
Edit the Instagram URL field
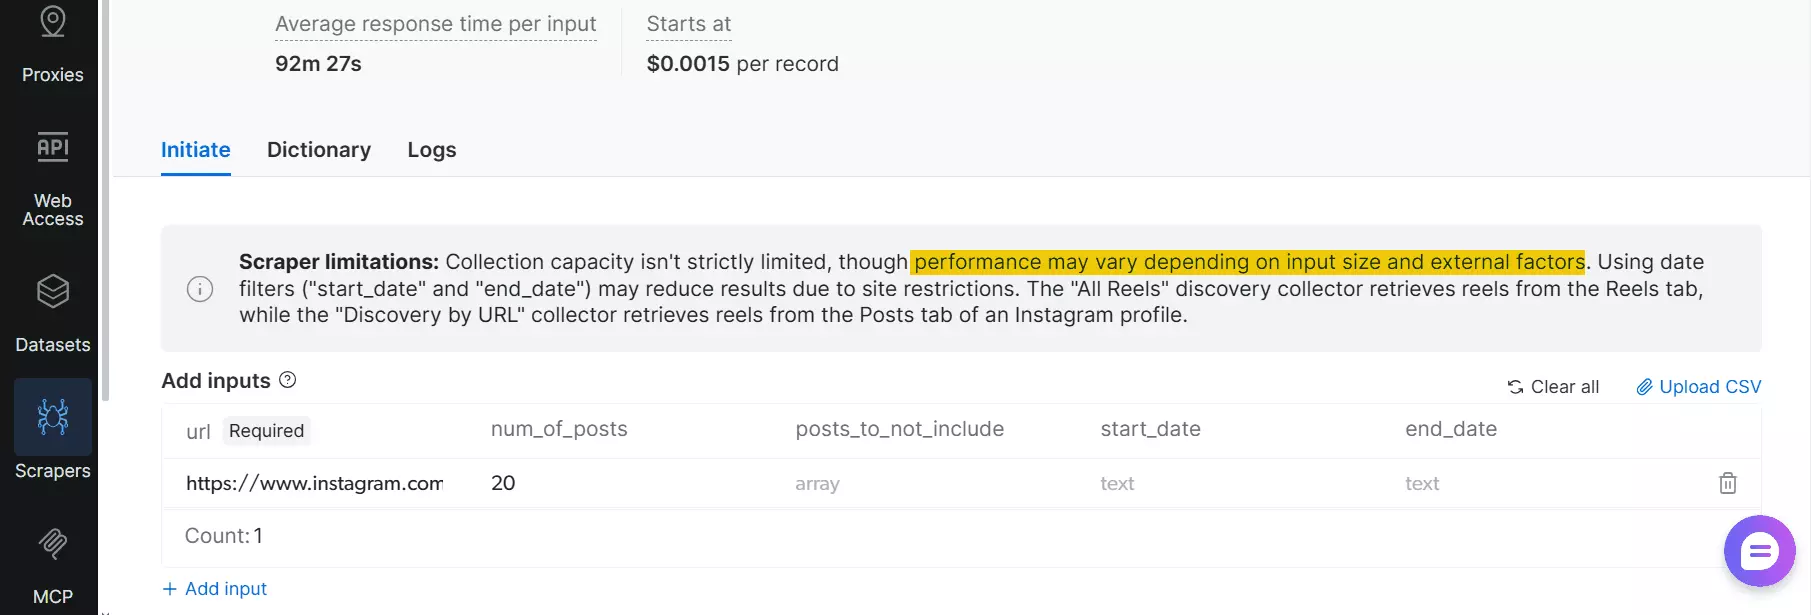[x=314, y=483]
